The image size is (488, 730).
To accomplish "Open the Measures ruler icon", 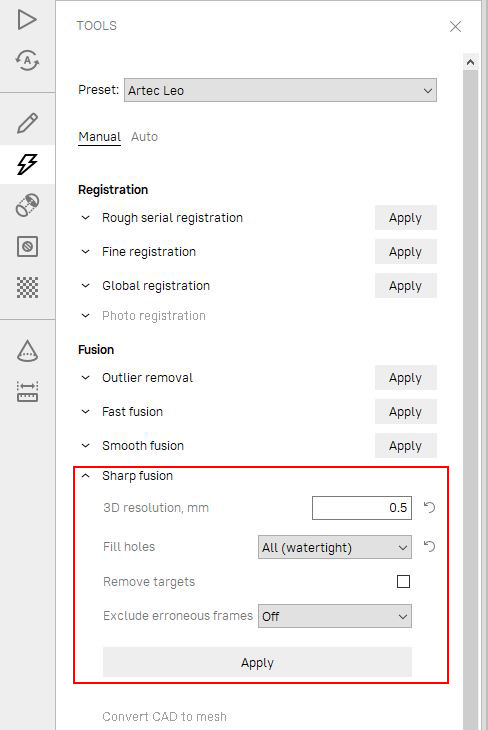I will tap(27, 392).
